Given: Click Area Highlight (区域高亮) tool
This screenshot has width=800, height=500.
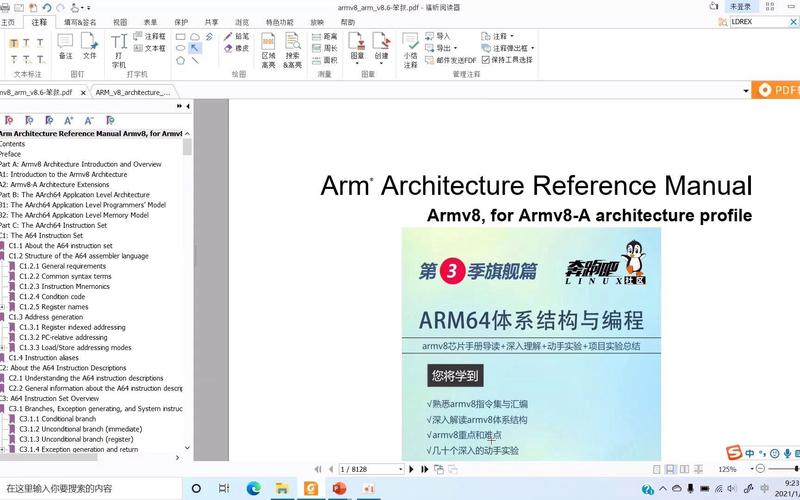Looking at the screenshot, I should [x=268, y=51].
